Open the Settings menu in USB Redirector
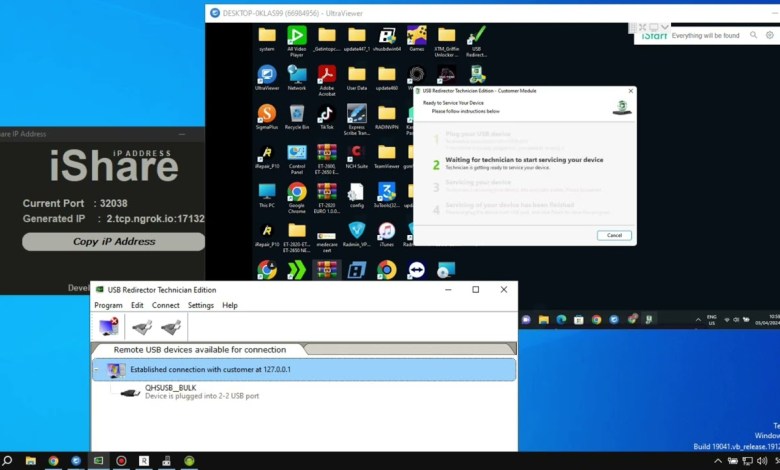The image size is (780, 470). [x=200, y=305]
